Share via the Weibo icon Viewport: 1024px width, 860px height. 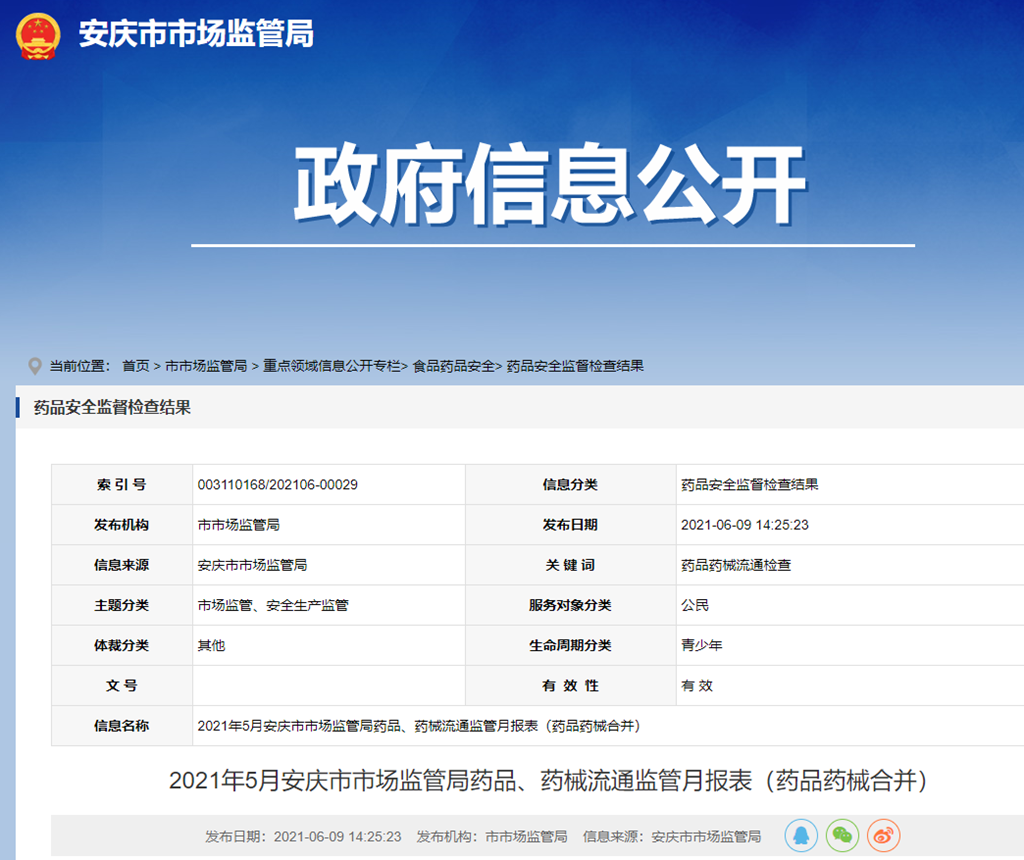click(884, 835)
